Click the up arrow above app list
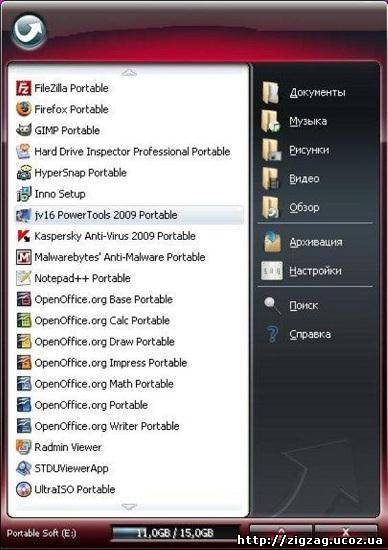 pyautogui.click(x=129, y=72)
